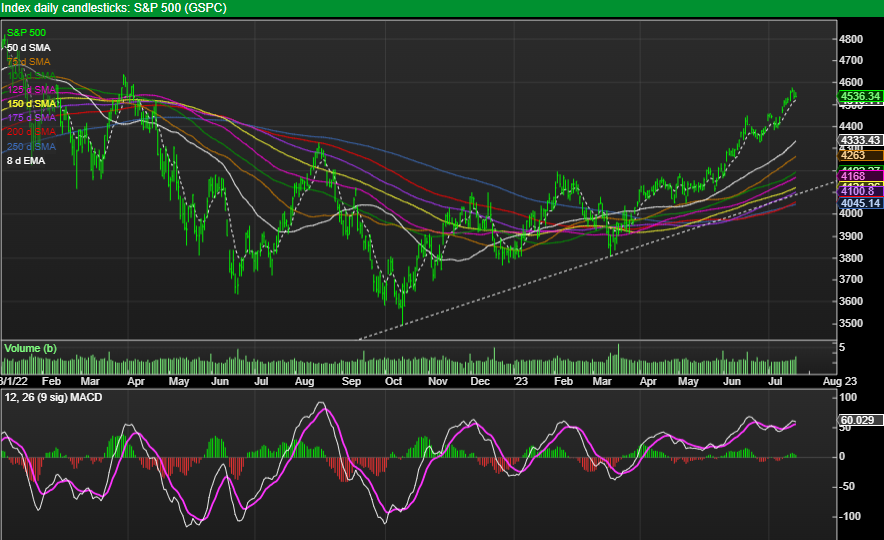Select the 250 d SMA legend entry
The height and width of the screenshot is (540, 884).
pyautogui.click(x=32, y=147)
